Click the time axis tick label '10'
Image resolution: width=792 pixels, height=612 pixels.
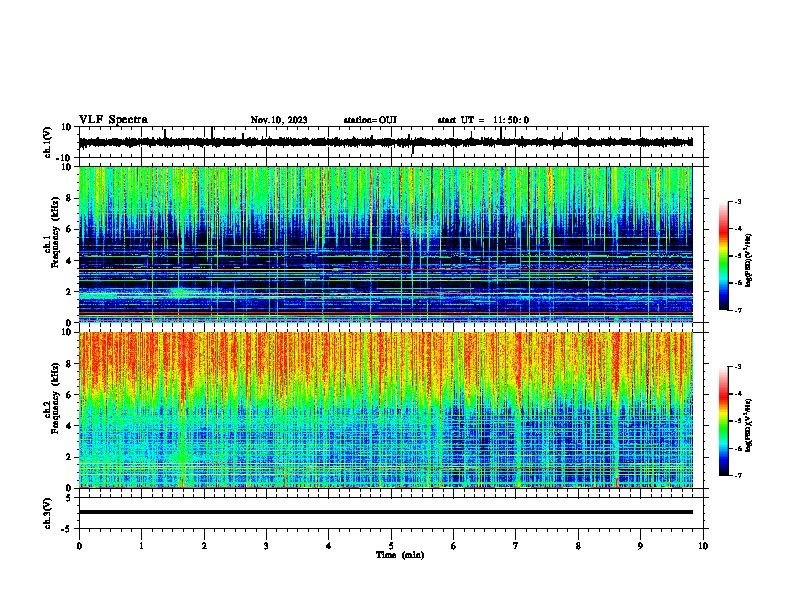coord(703,546)
